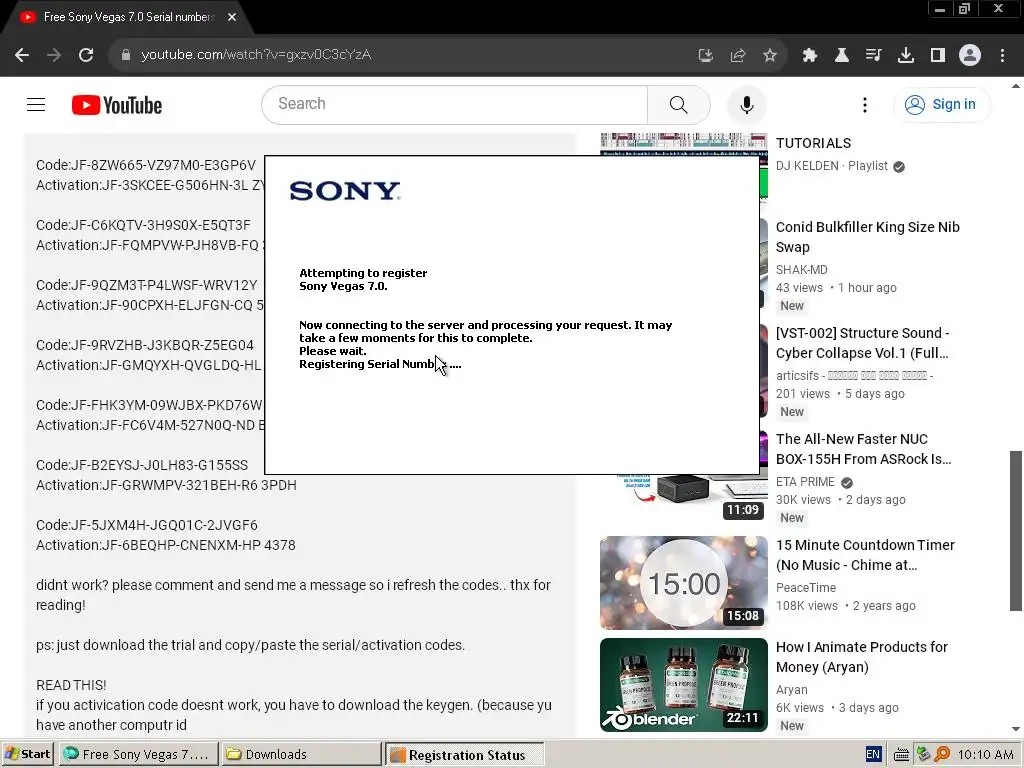This screenshot has width=1024, height=768.
Task: Search with your voice microphone button
Action: click(746, 105)
